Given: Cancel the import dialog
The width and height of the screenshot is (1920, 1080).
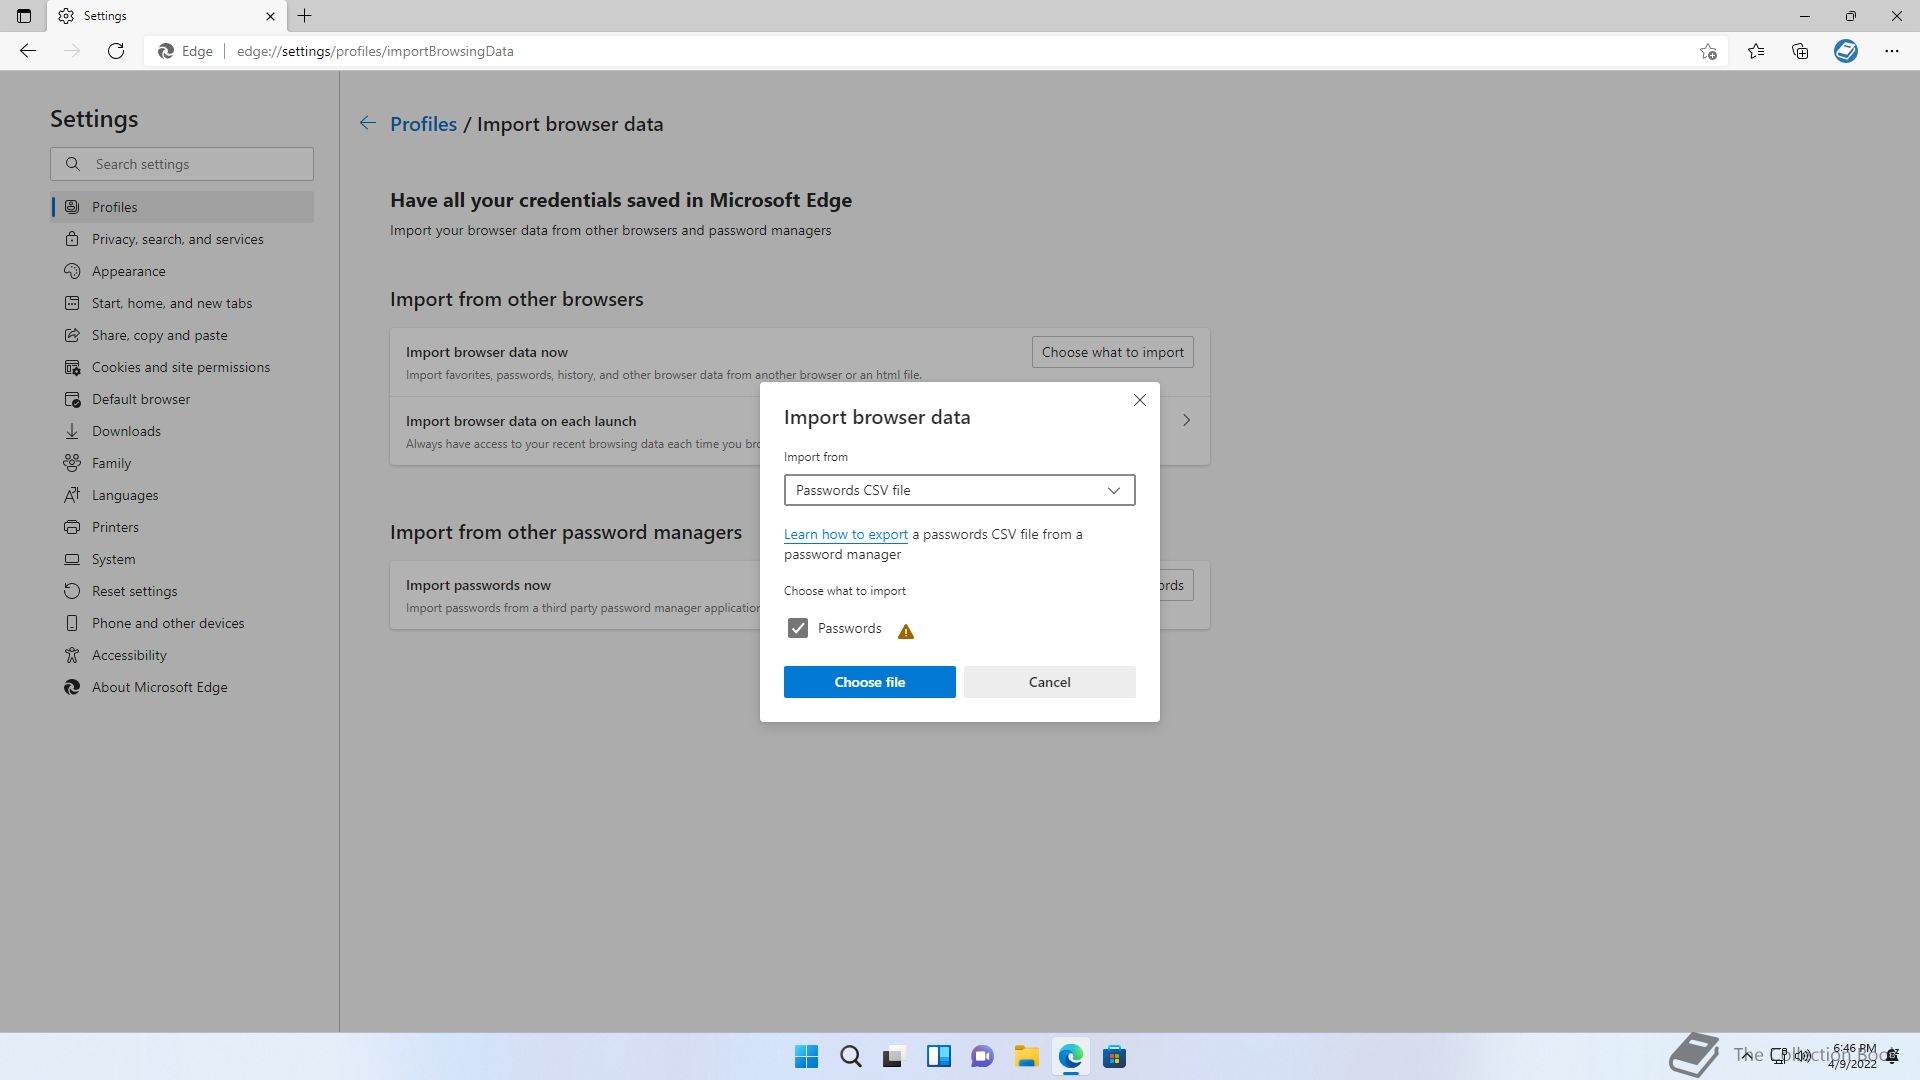Looking at the screenshot, I should click(1050, 682).
